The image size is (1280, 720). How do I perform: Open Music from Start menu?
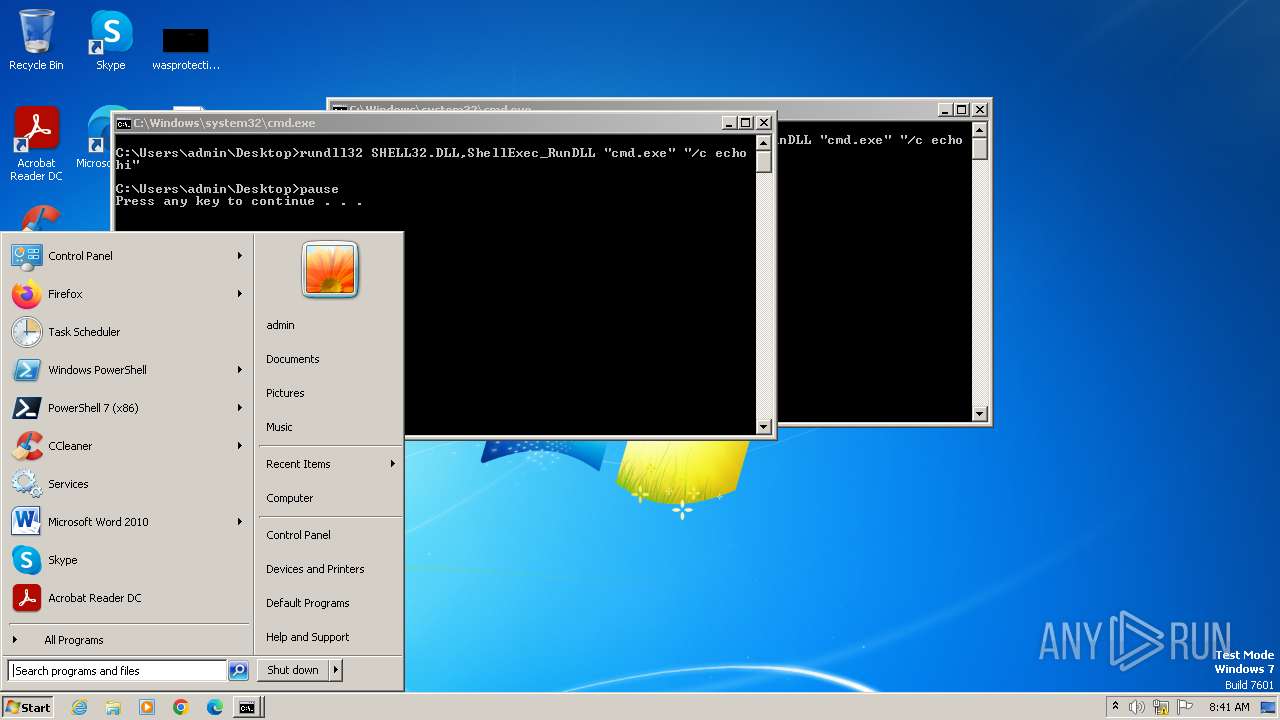[x=279, y=427]
